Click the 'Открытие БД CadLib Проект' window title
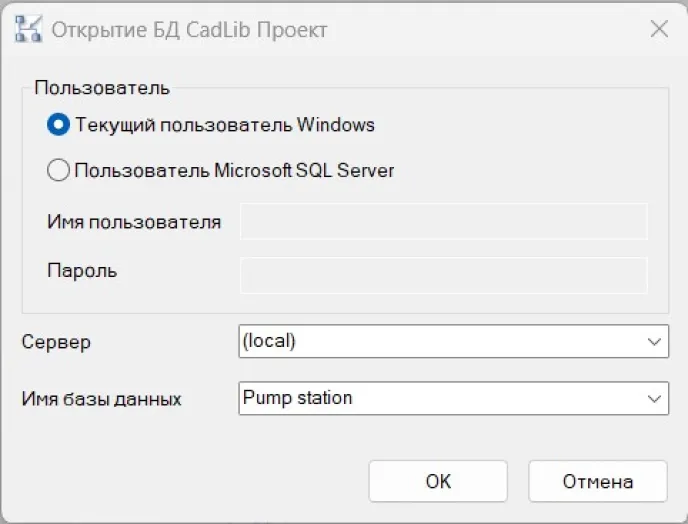 click(x=189, y=30)
